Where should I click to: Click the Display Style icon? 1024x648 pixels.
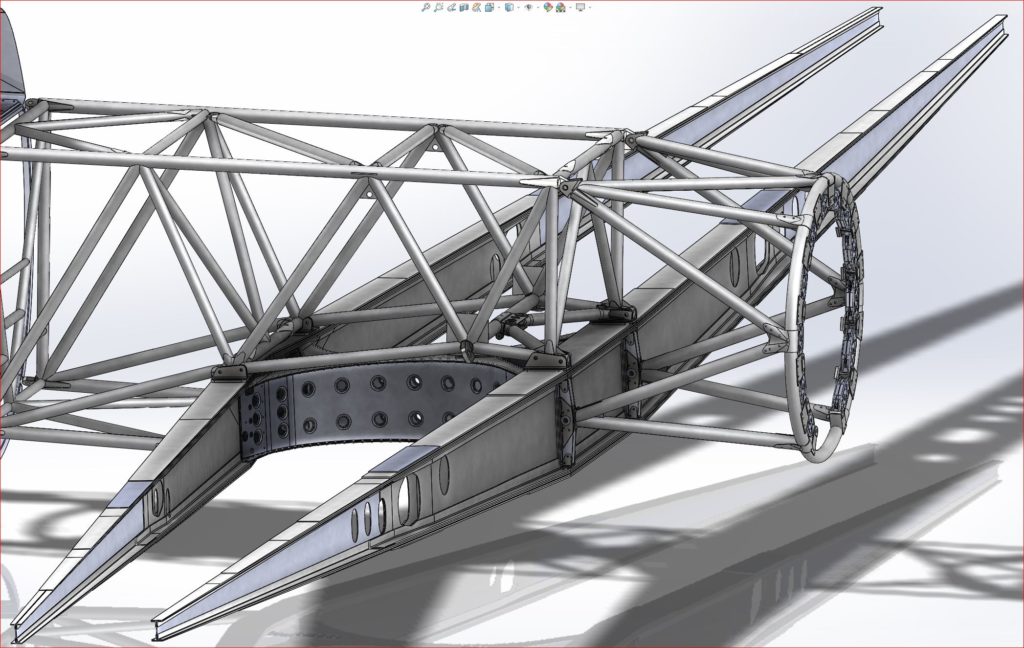509,8
